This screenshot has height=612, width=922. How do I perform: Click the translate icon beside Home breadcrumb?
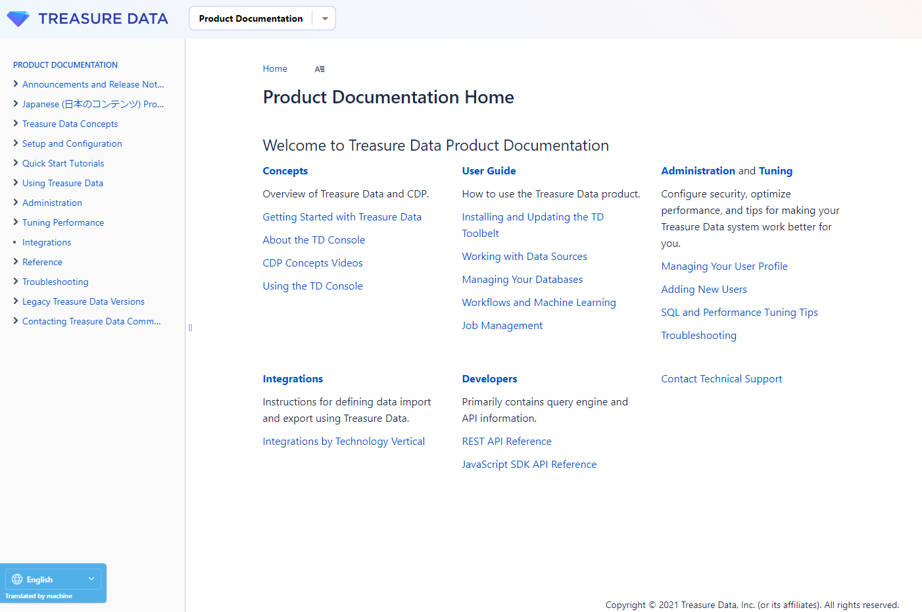tap(319, 69)
